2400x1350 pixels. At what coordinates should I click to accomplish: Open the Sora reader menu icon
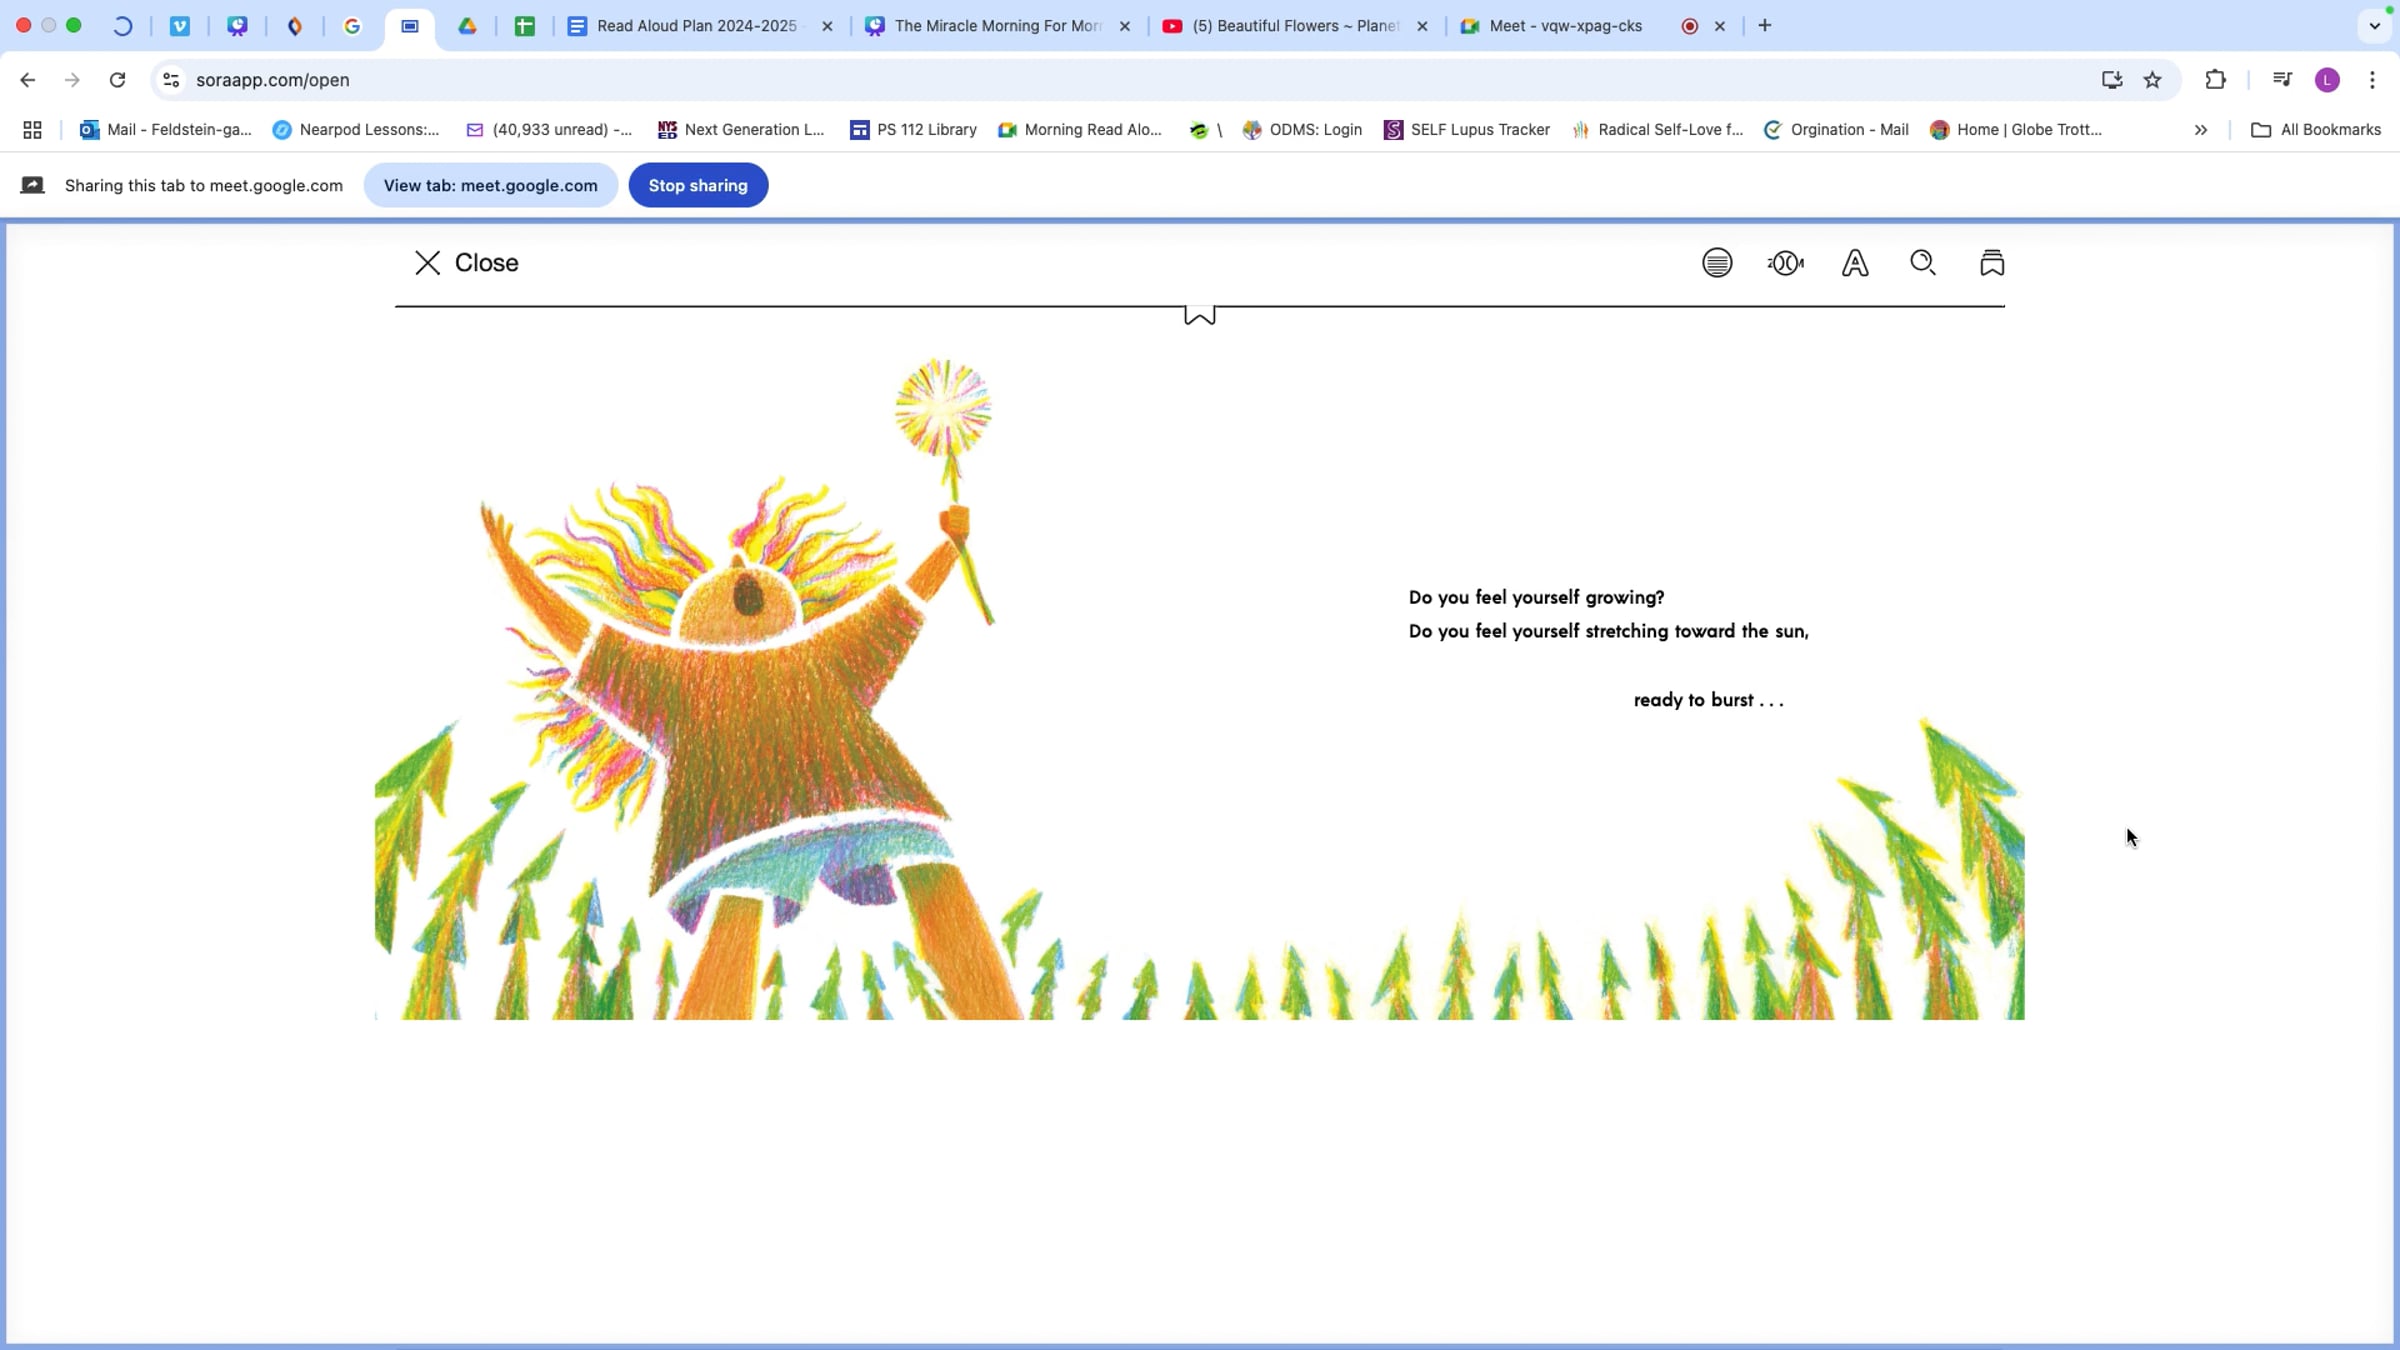click(1717, 263)
